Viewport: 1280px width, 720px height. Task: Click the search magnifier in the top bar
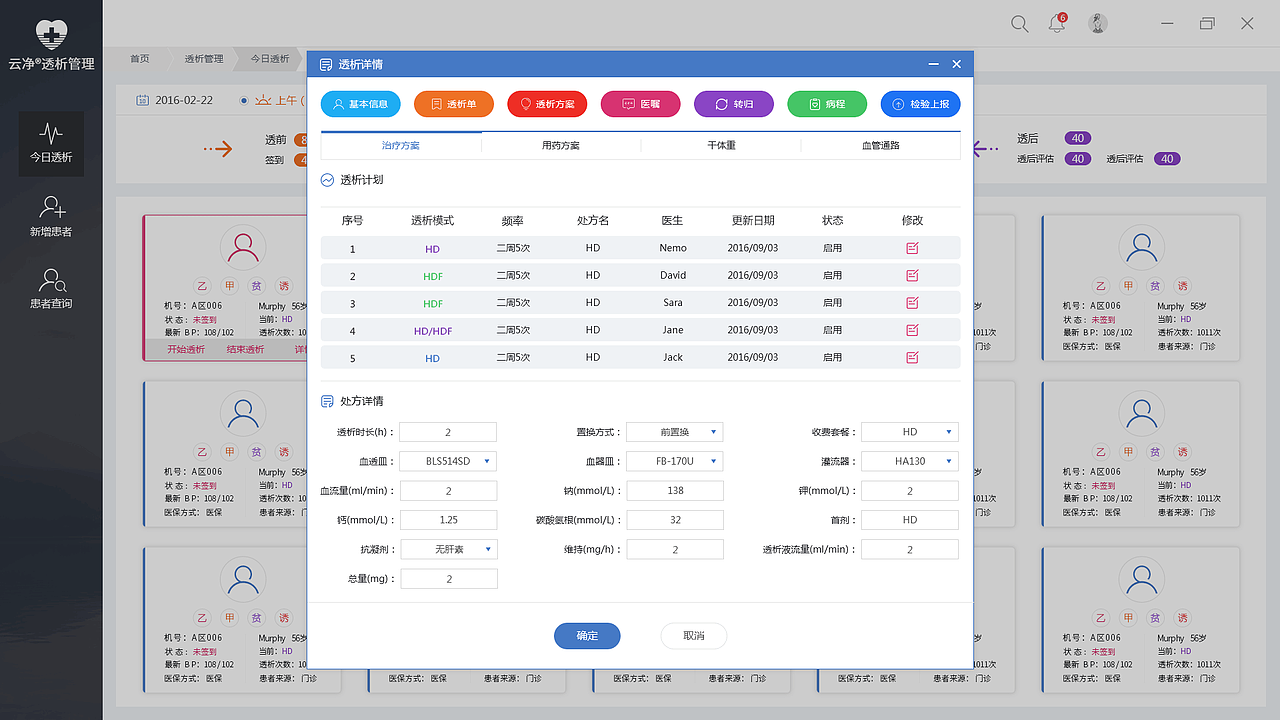(1019, 23)
